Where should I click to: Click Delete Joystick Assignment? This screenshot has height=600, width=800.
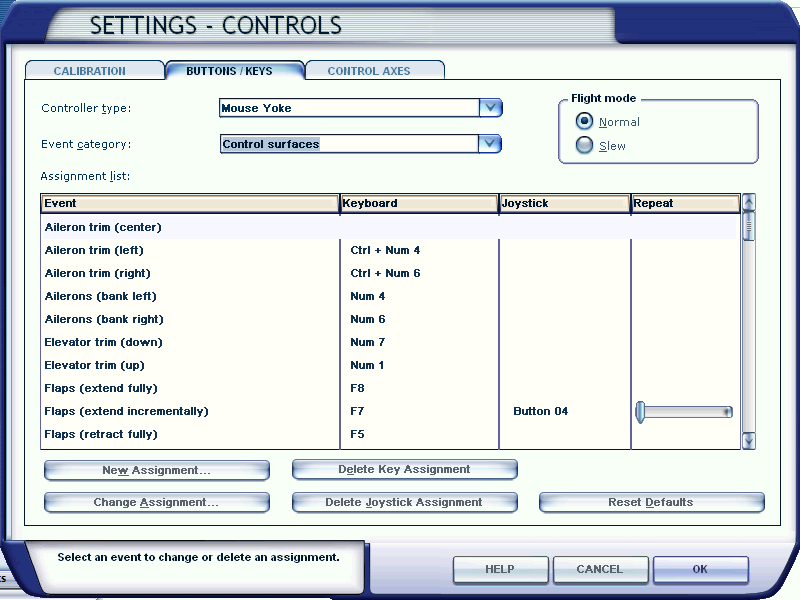pos(405,502)
